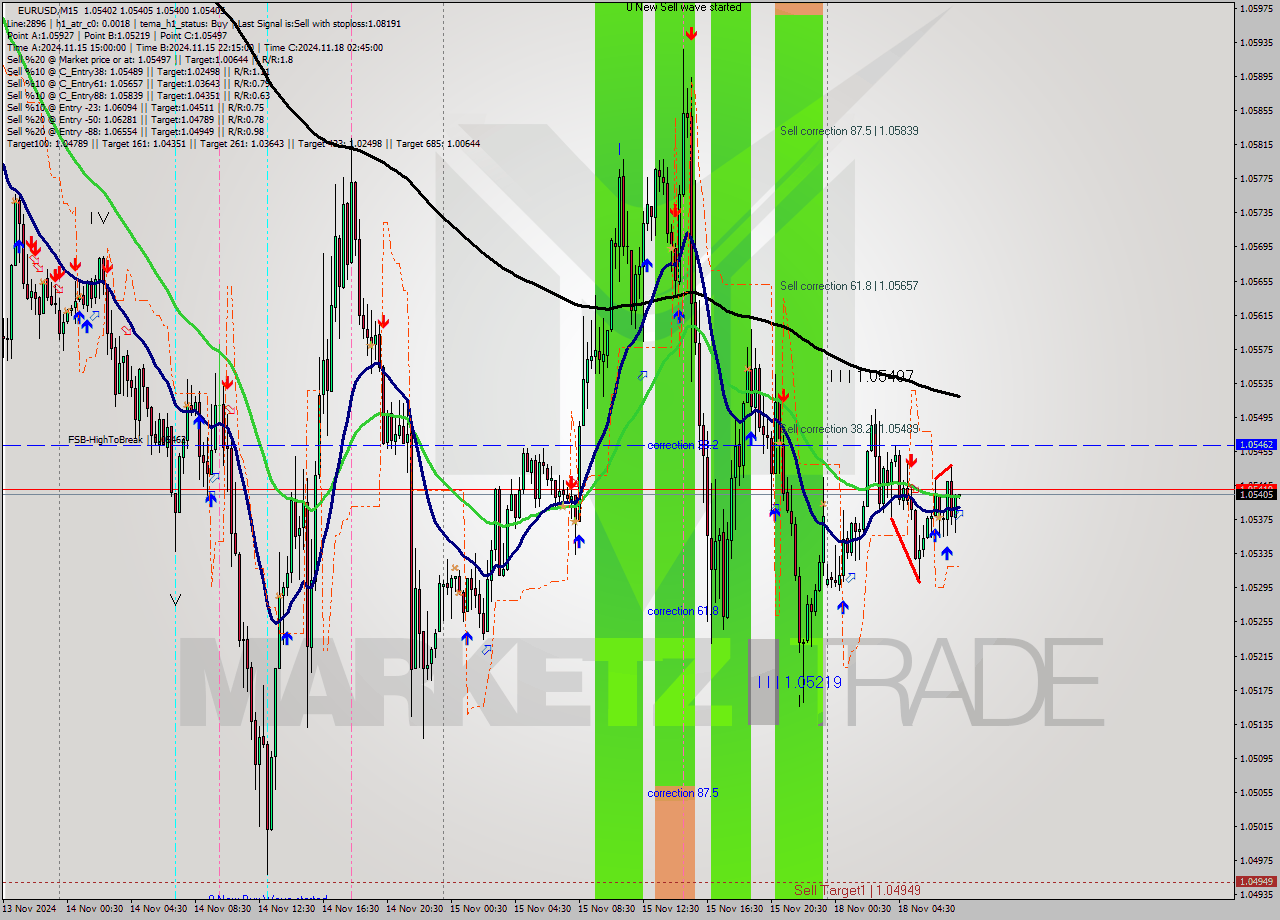
Task: Click the 'Target100: 1.04789' targets line
Action: tap(243, 143)
